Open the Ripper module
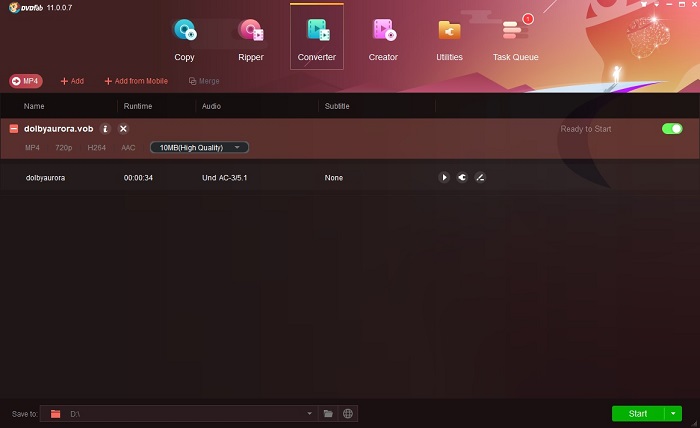 point(251,38)
